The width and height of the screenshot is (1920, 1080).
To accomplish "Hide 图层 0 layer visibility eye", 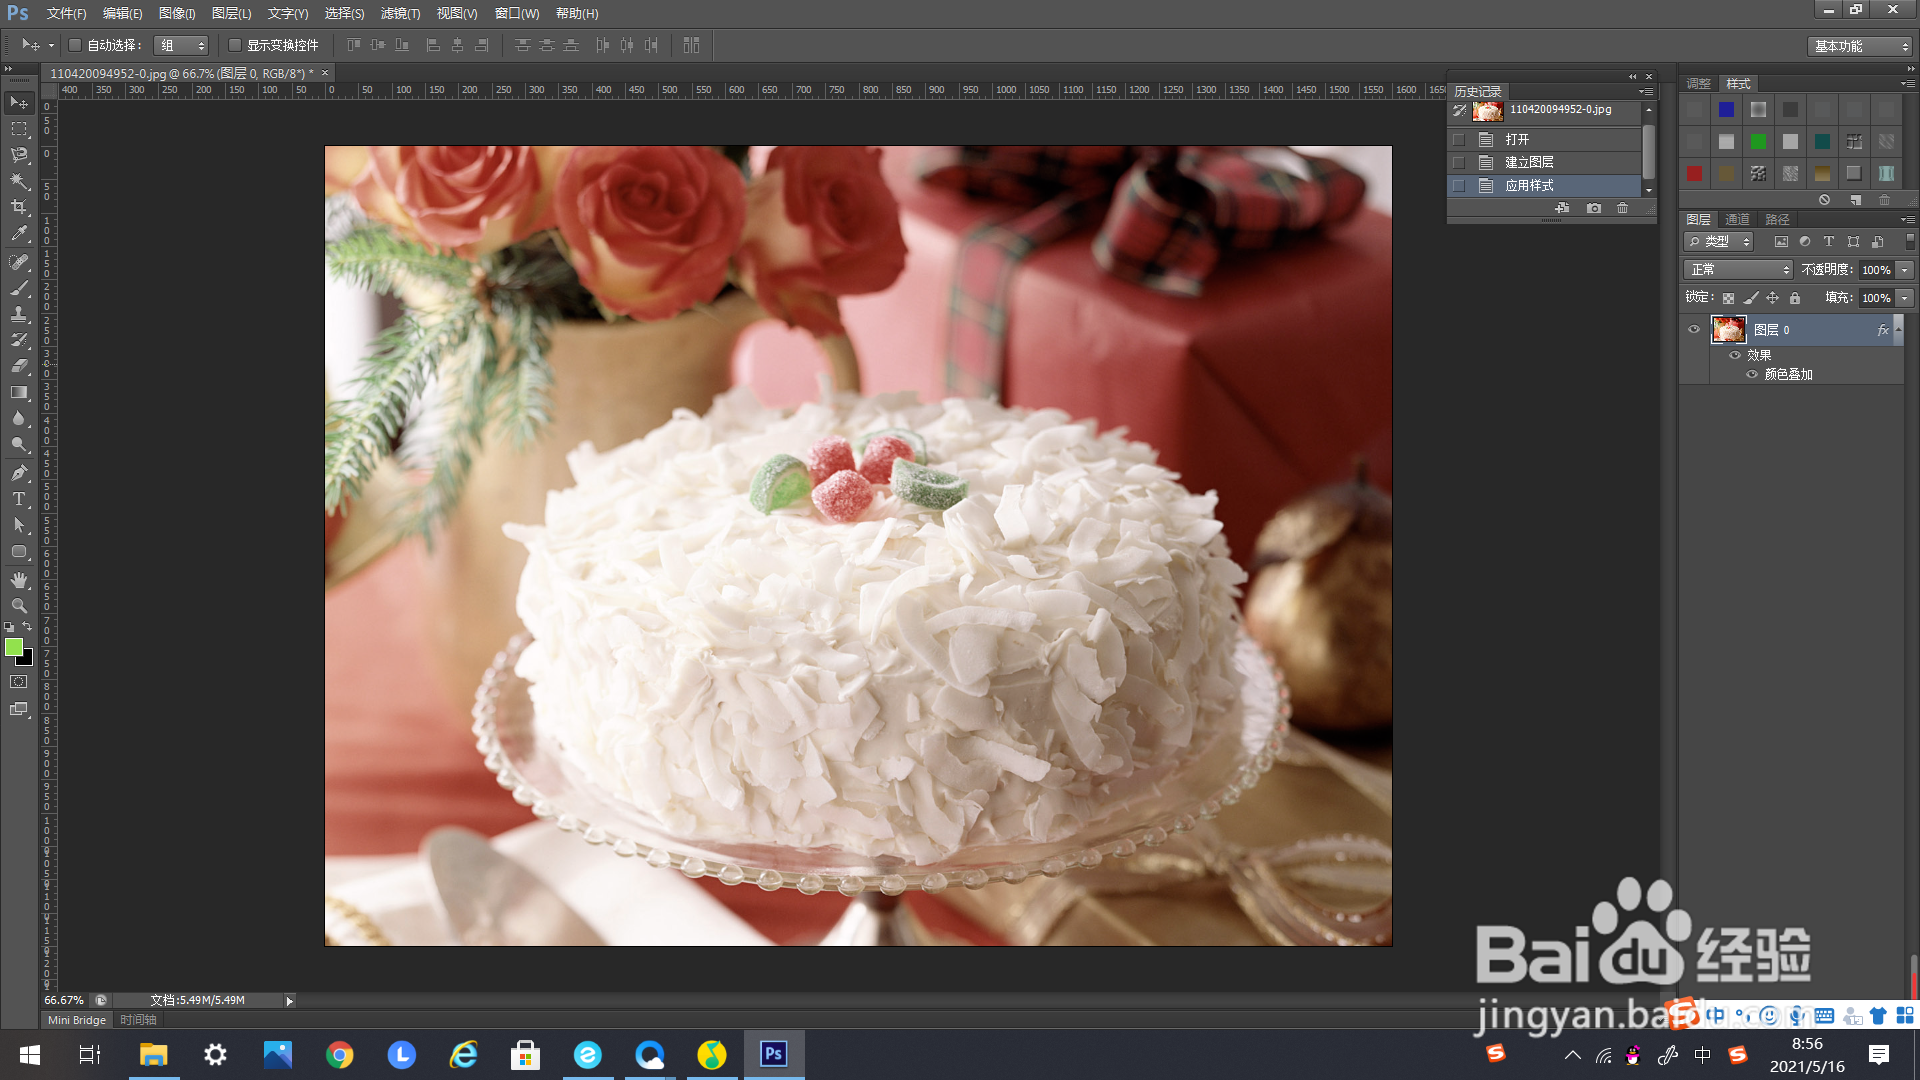I will 1694,329.
